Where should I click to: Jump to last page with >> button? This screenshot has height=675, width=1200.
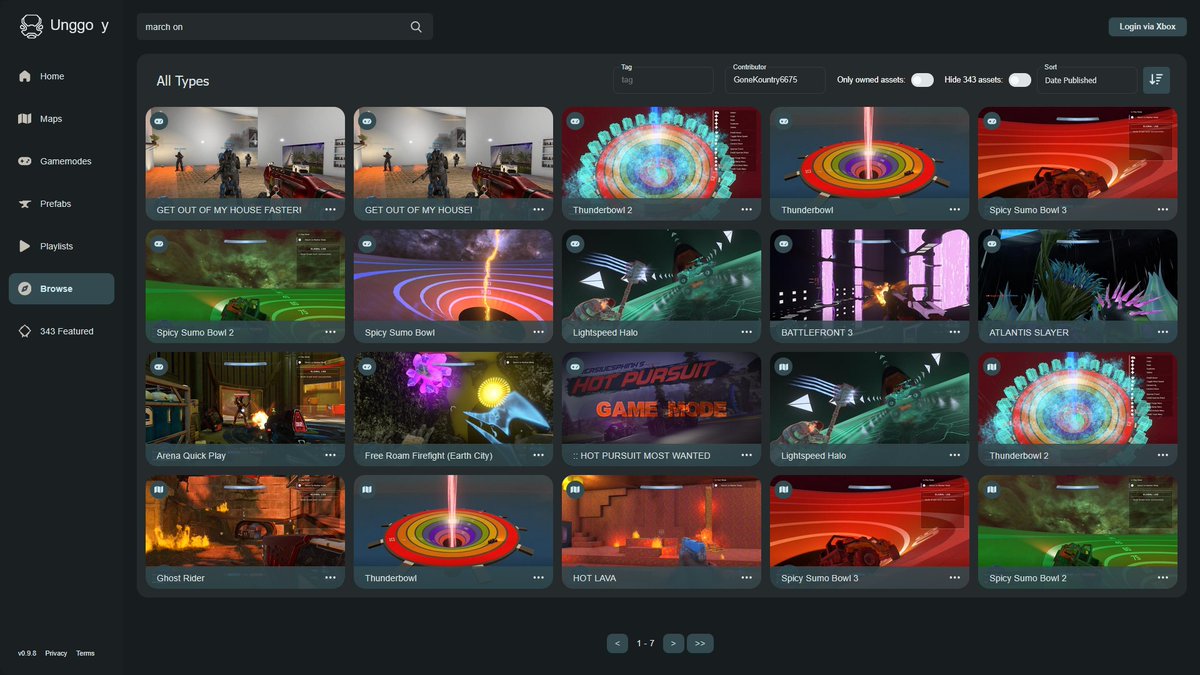[x=700, y=643]
